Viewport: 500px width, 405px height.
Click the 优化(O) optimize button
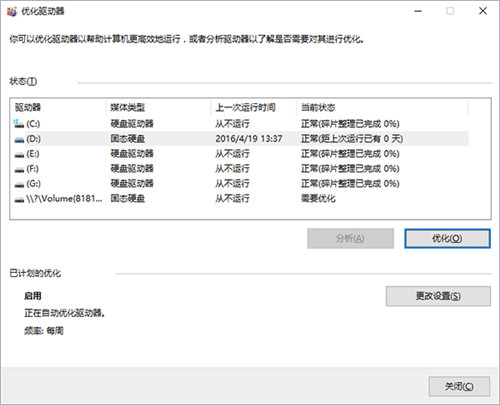447,238
